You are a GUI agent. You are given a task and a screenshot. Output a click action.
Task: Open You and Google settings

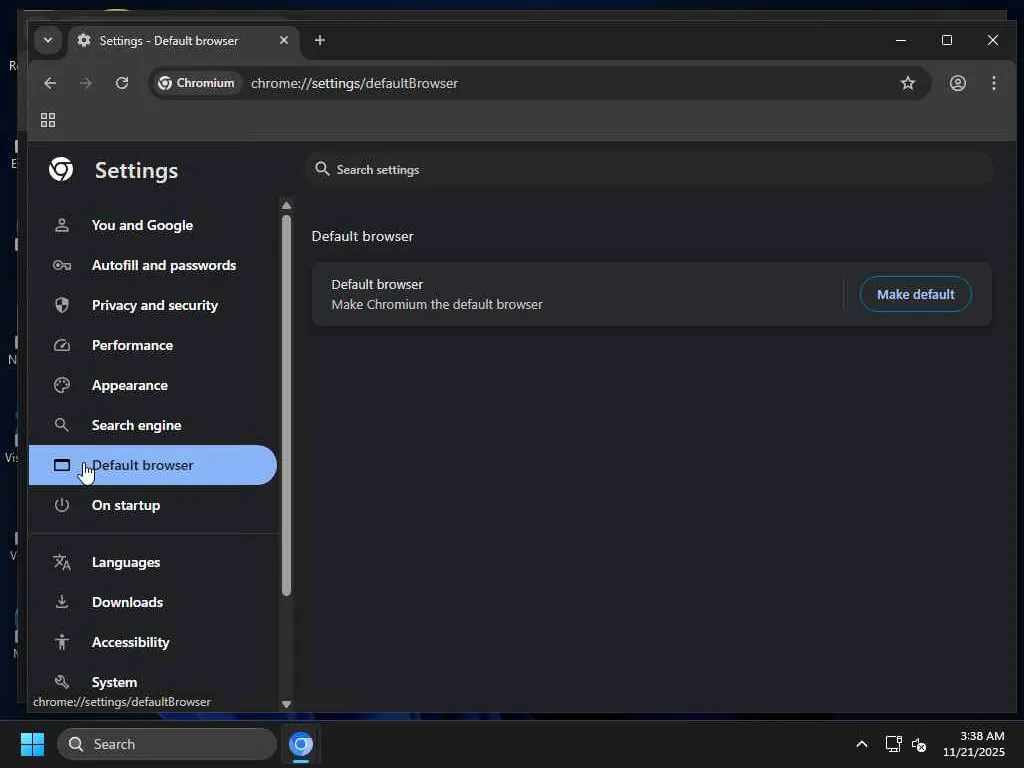(153, 225)
